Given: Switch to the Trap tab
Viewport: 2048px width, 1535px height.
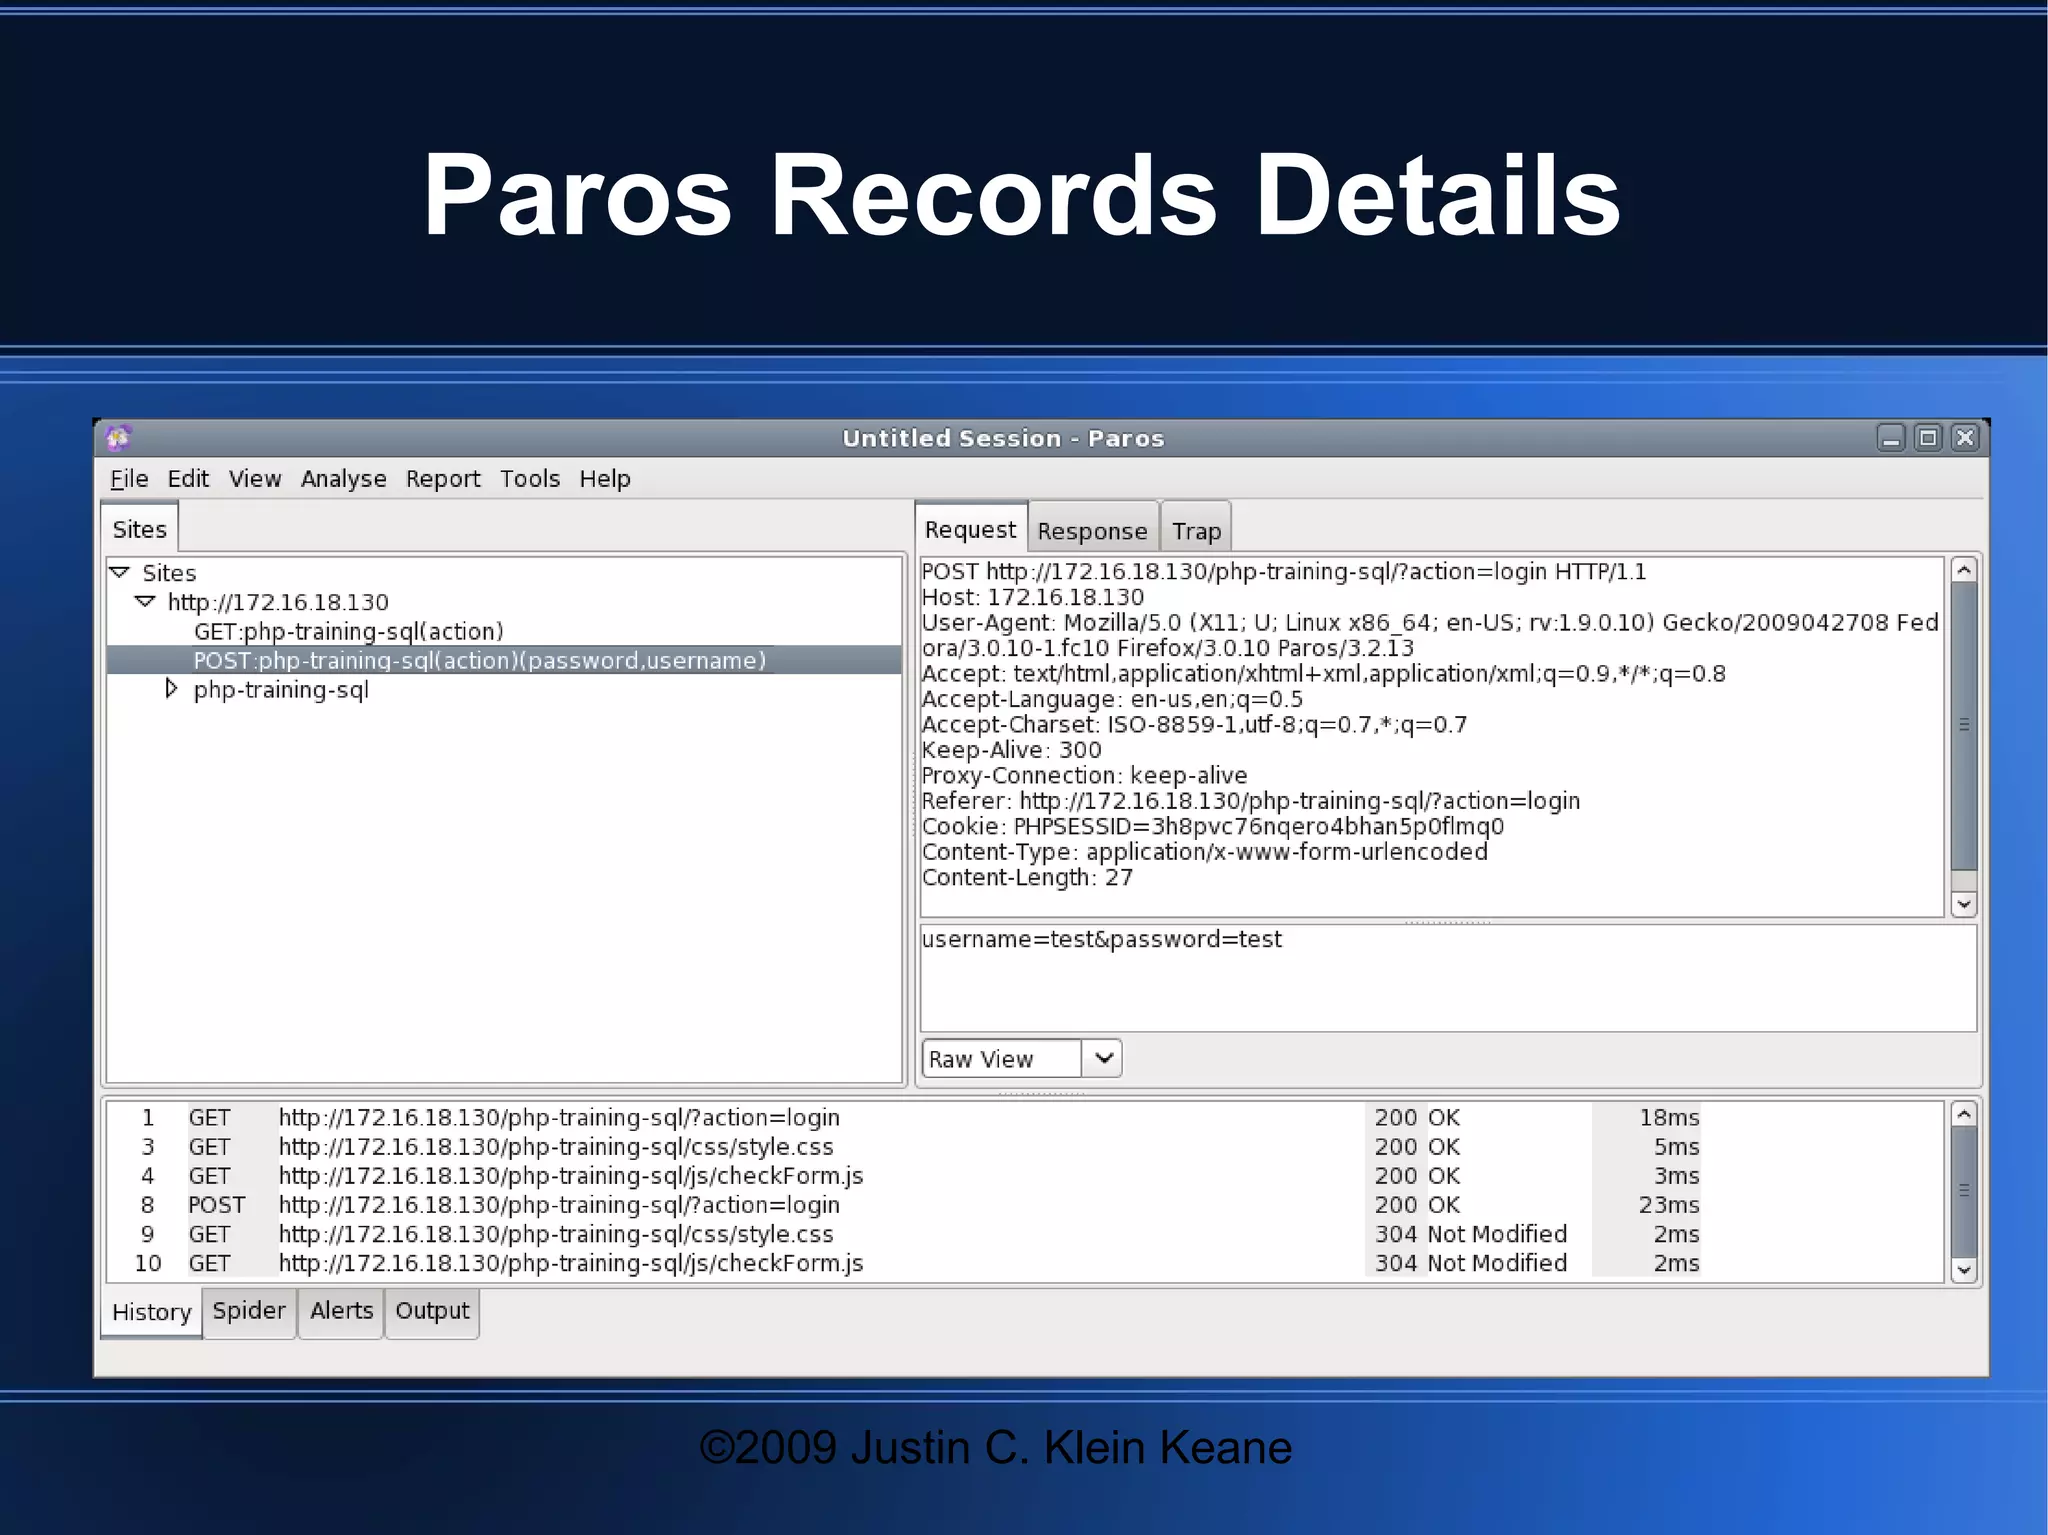Looking at the screenshot, I should [x=1196, y=530].
